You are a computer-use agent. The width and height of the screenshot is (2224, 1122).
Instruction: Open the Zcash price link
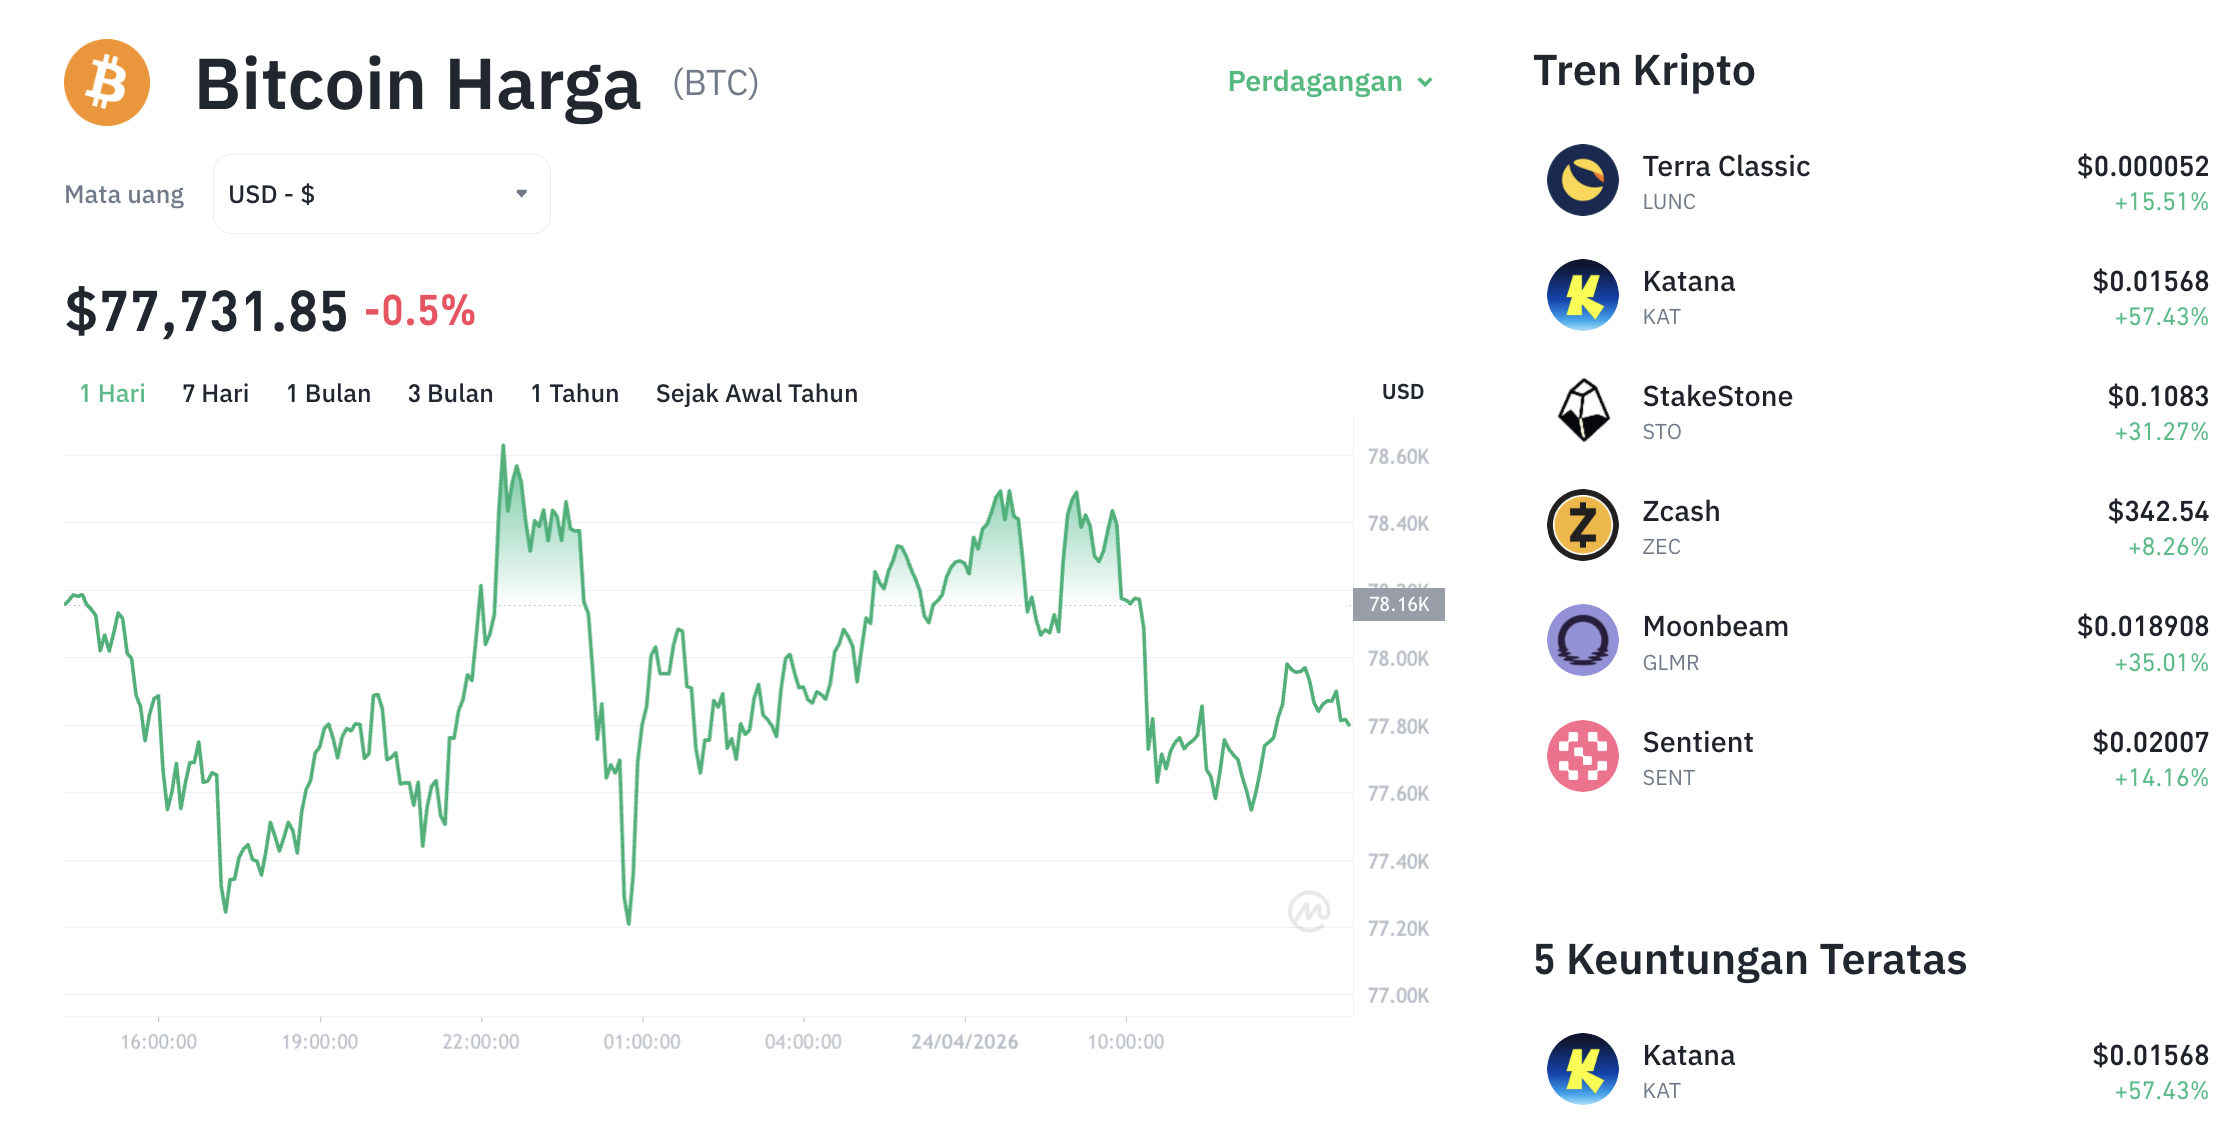tap(2161, 511)
